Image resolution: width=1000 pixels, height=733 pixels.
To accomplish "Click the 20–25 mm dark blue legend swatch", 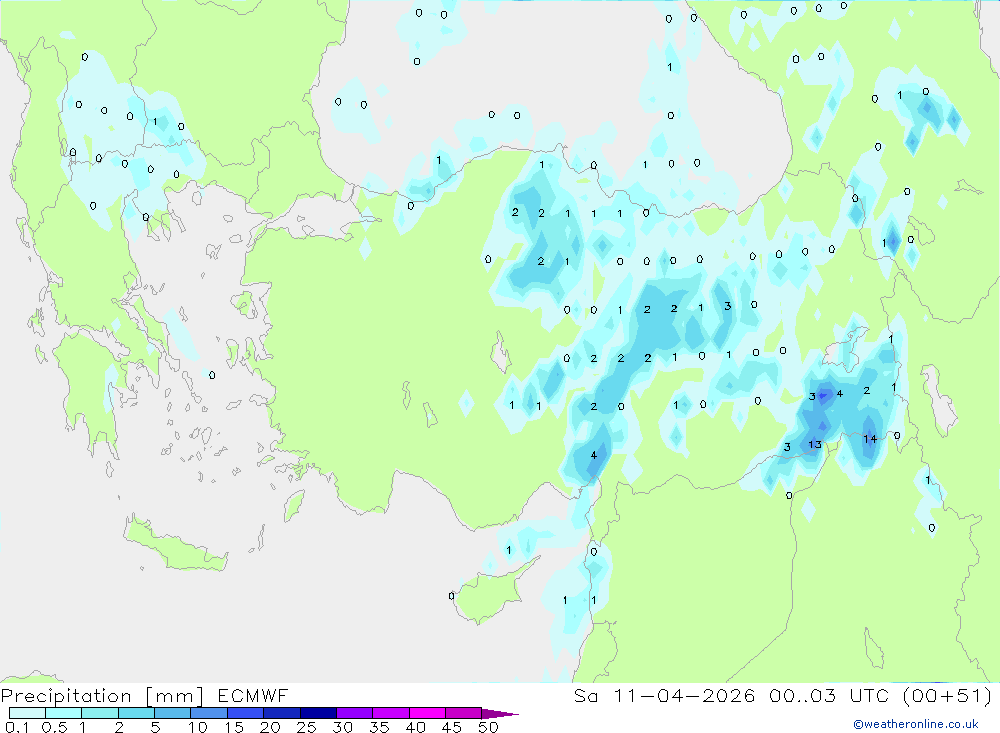I will (282, 713).
